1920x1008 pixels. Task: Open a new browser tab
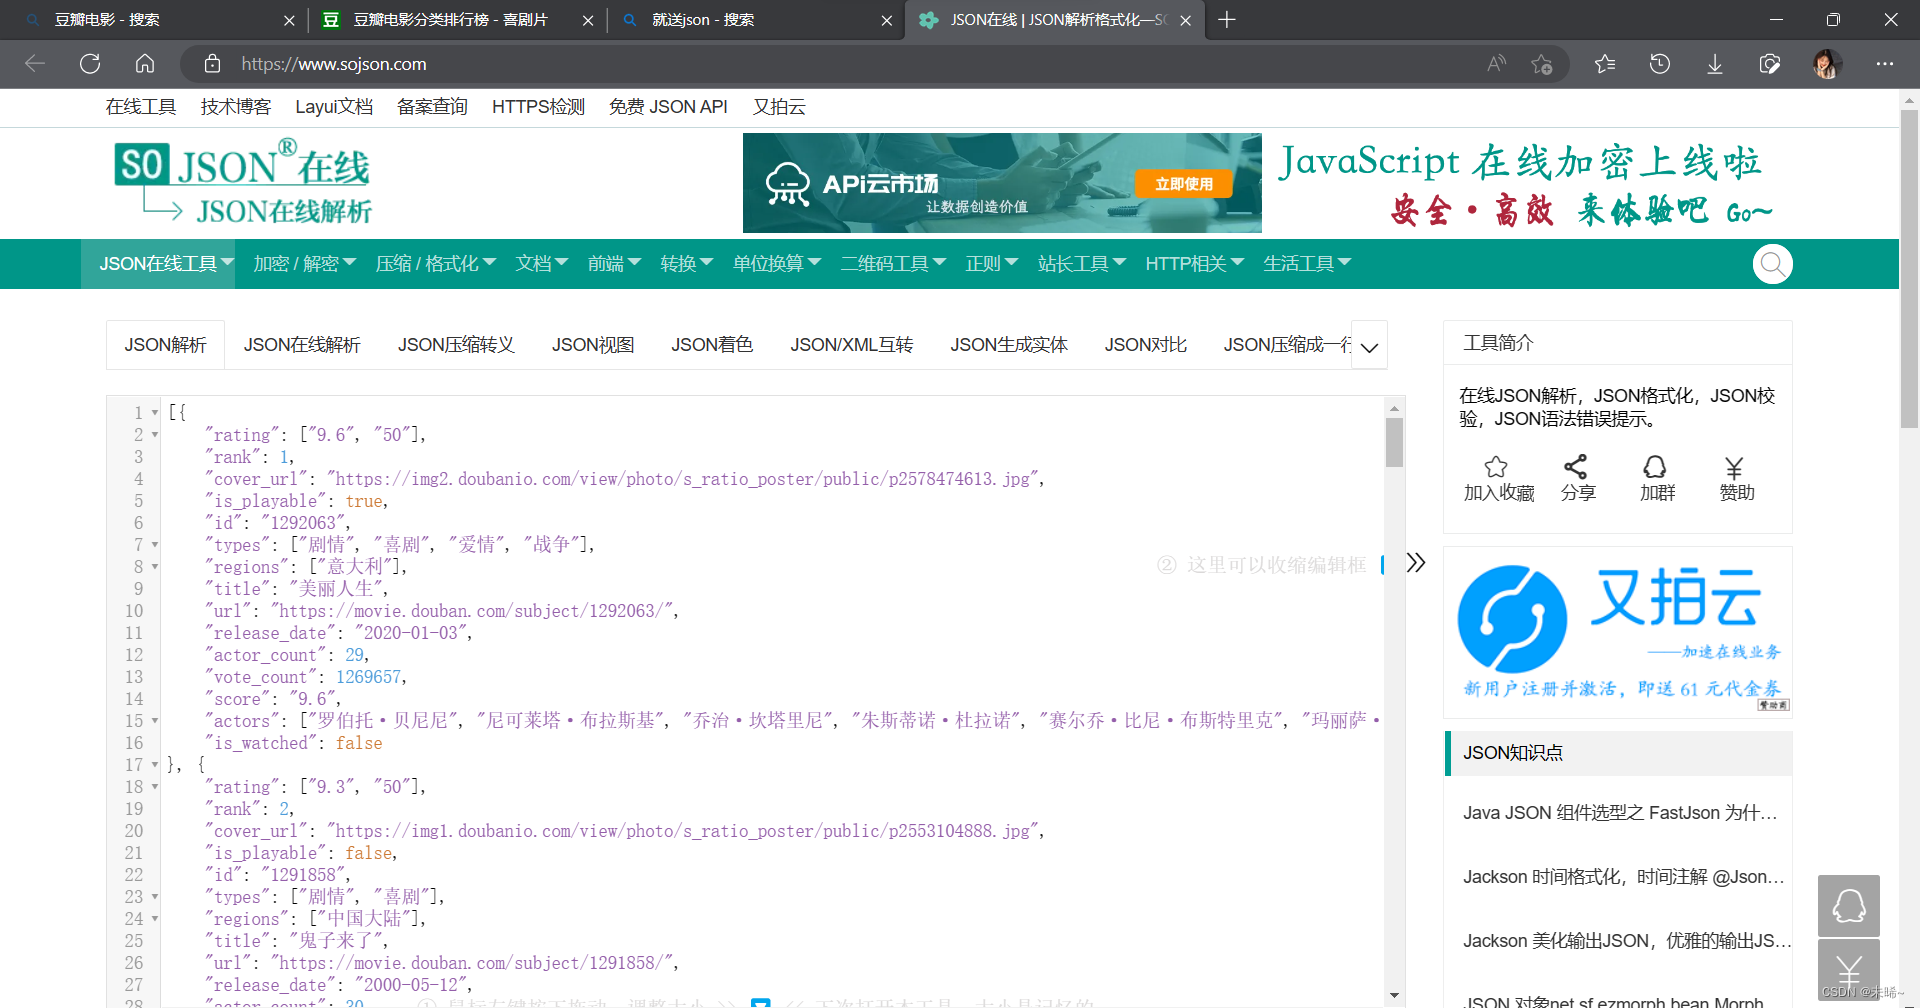click(x=1227, y=20)
